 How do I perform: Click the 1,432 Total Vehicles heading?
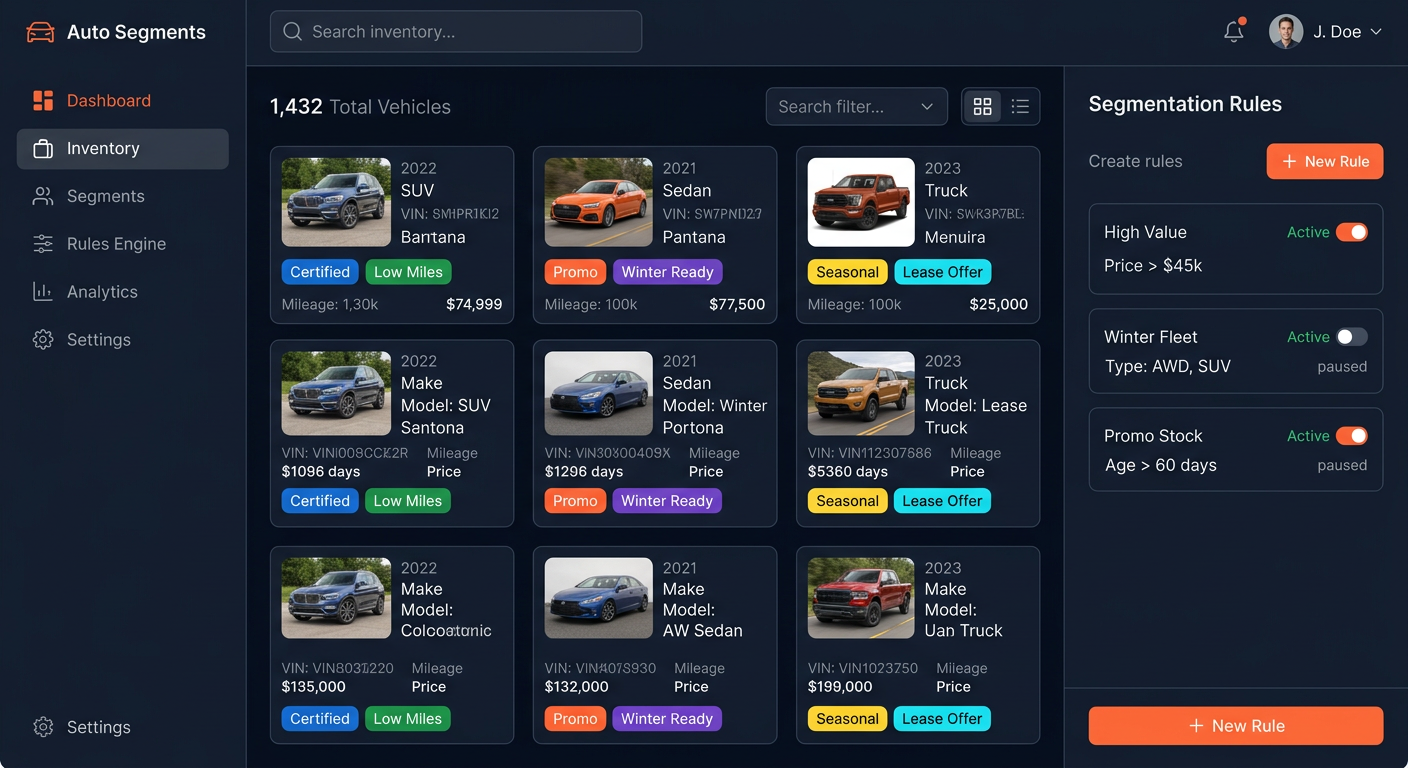pyautogui.click(x=360, y=107)
